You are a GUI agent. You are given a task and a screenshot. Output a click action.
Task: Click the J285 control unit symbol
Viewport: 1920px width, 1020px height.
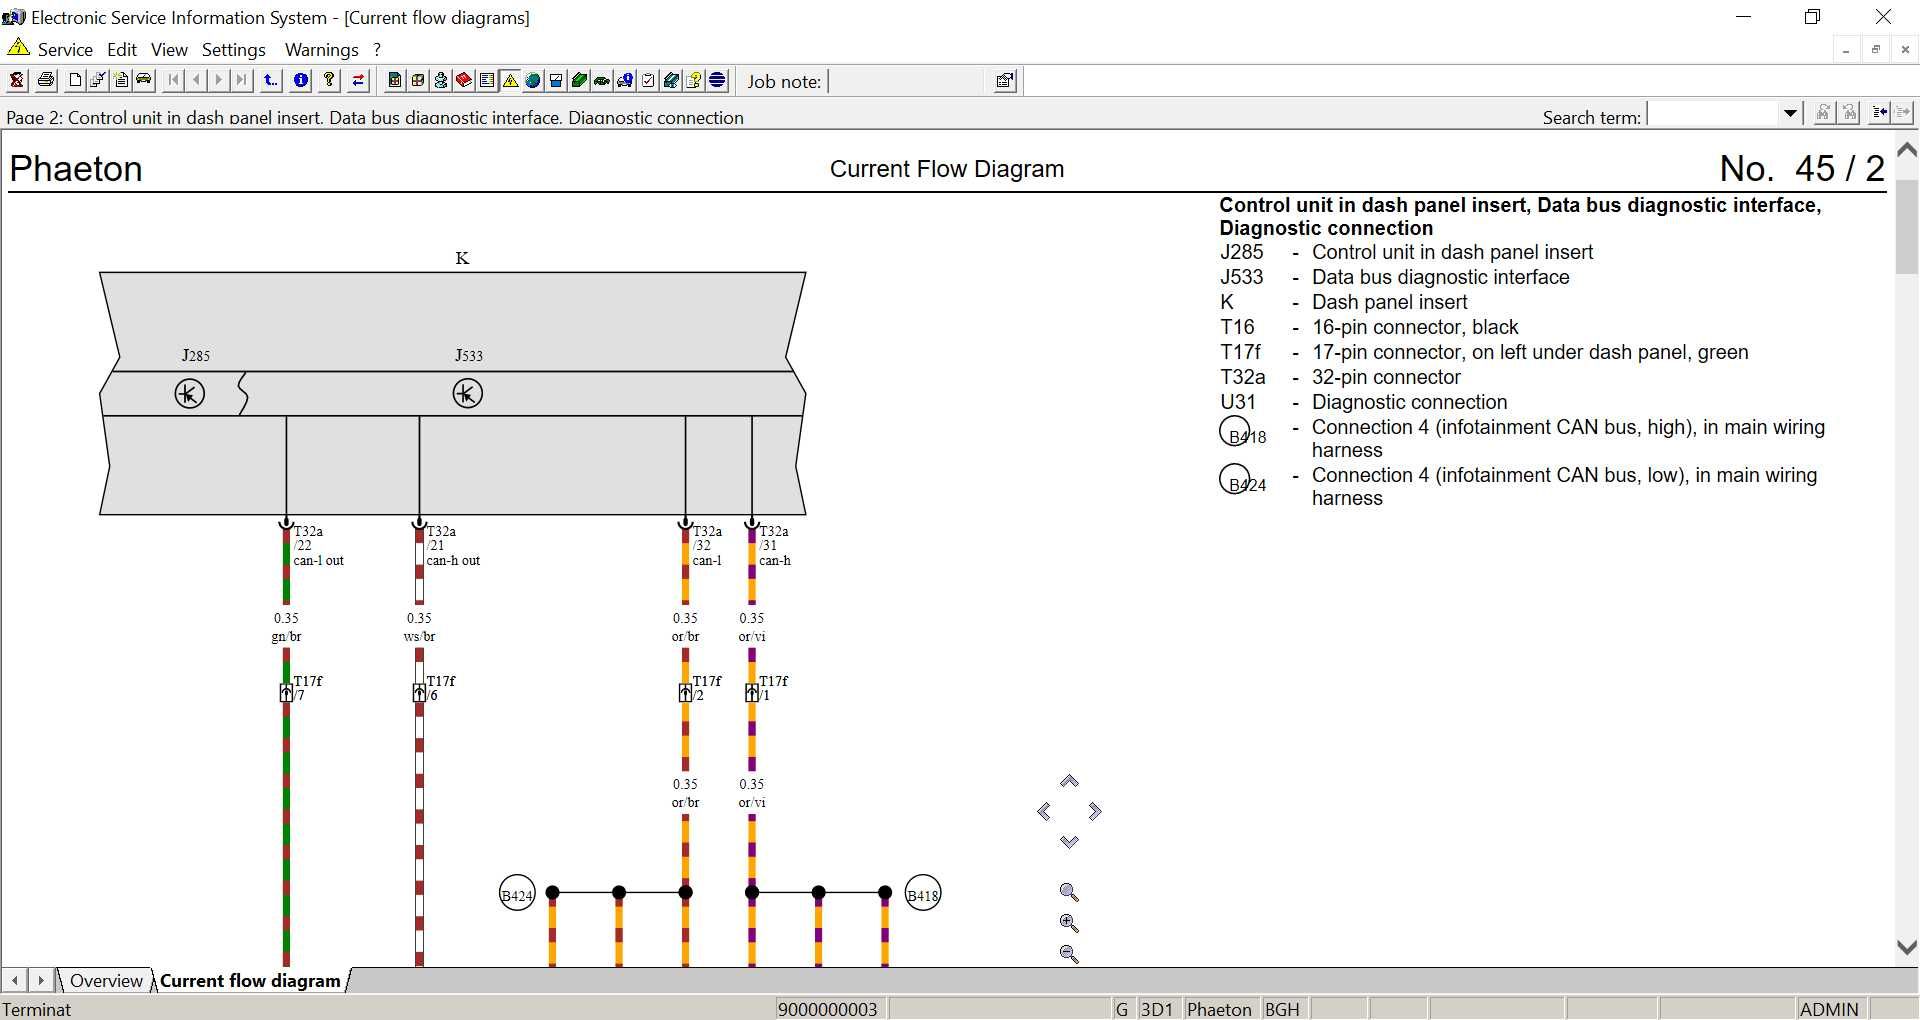click(x=190, y=393)
